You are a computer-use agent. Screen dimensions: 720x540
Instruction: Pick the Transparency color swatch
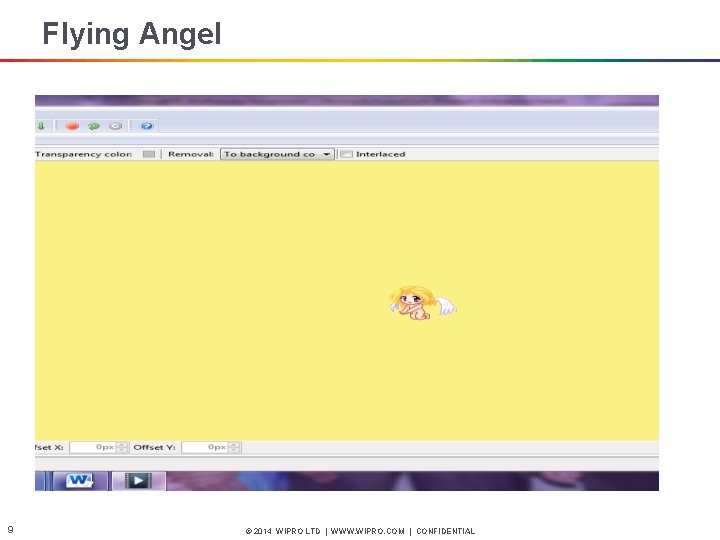click(x=149, y=154)
